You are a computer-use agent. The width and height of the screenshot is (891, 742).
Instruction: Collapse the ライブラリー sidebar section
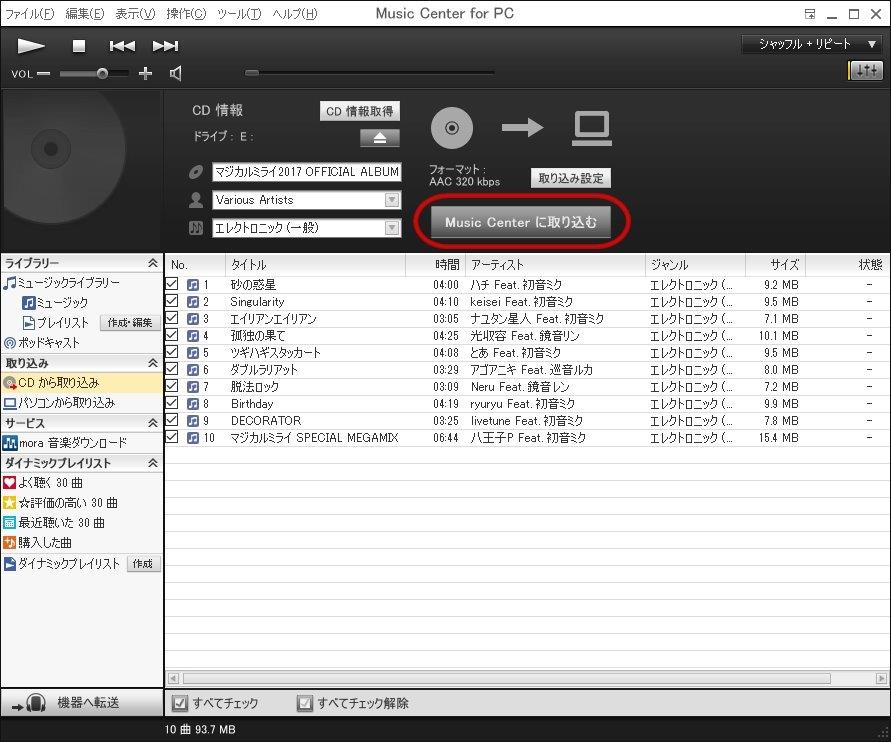coord(152,263)
